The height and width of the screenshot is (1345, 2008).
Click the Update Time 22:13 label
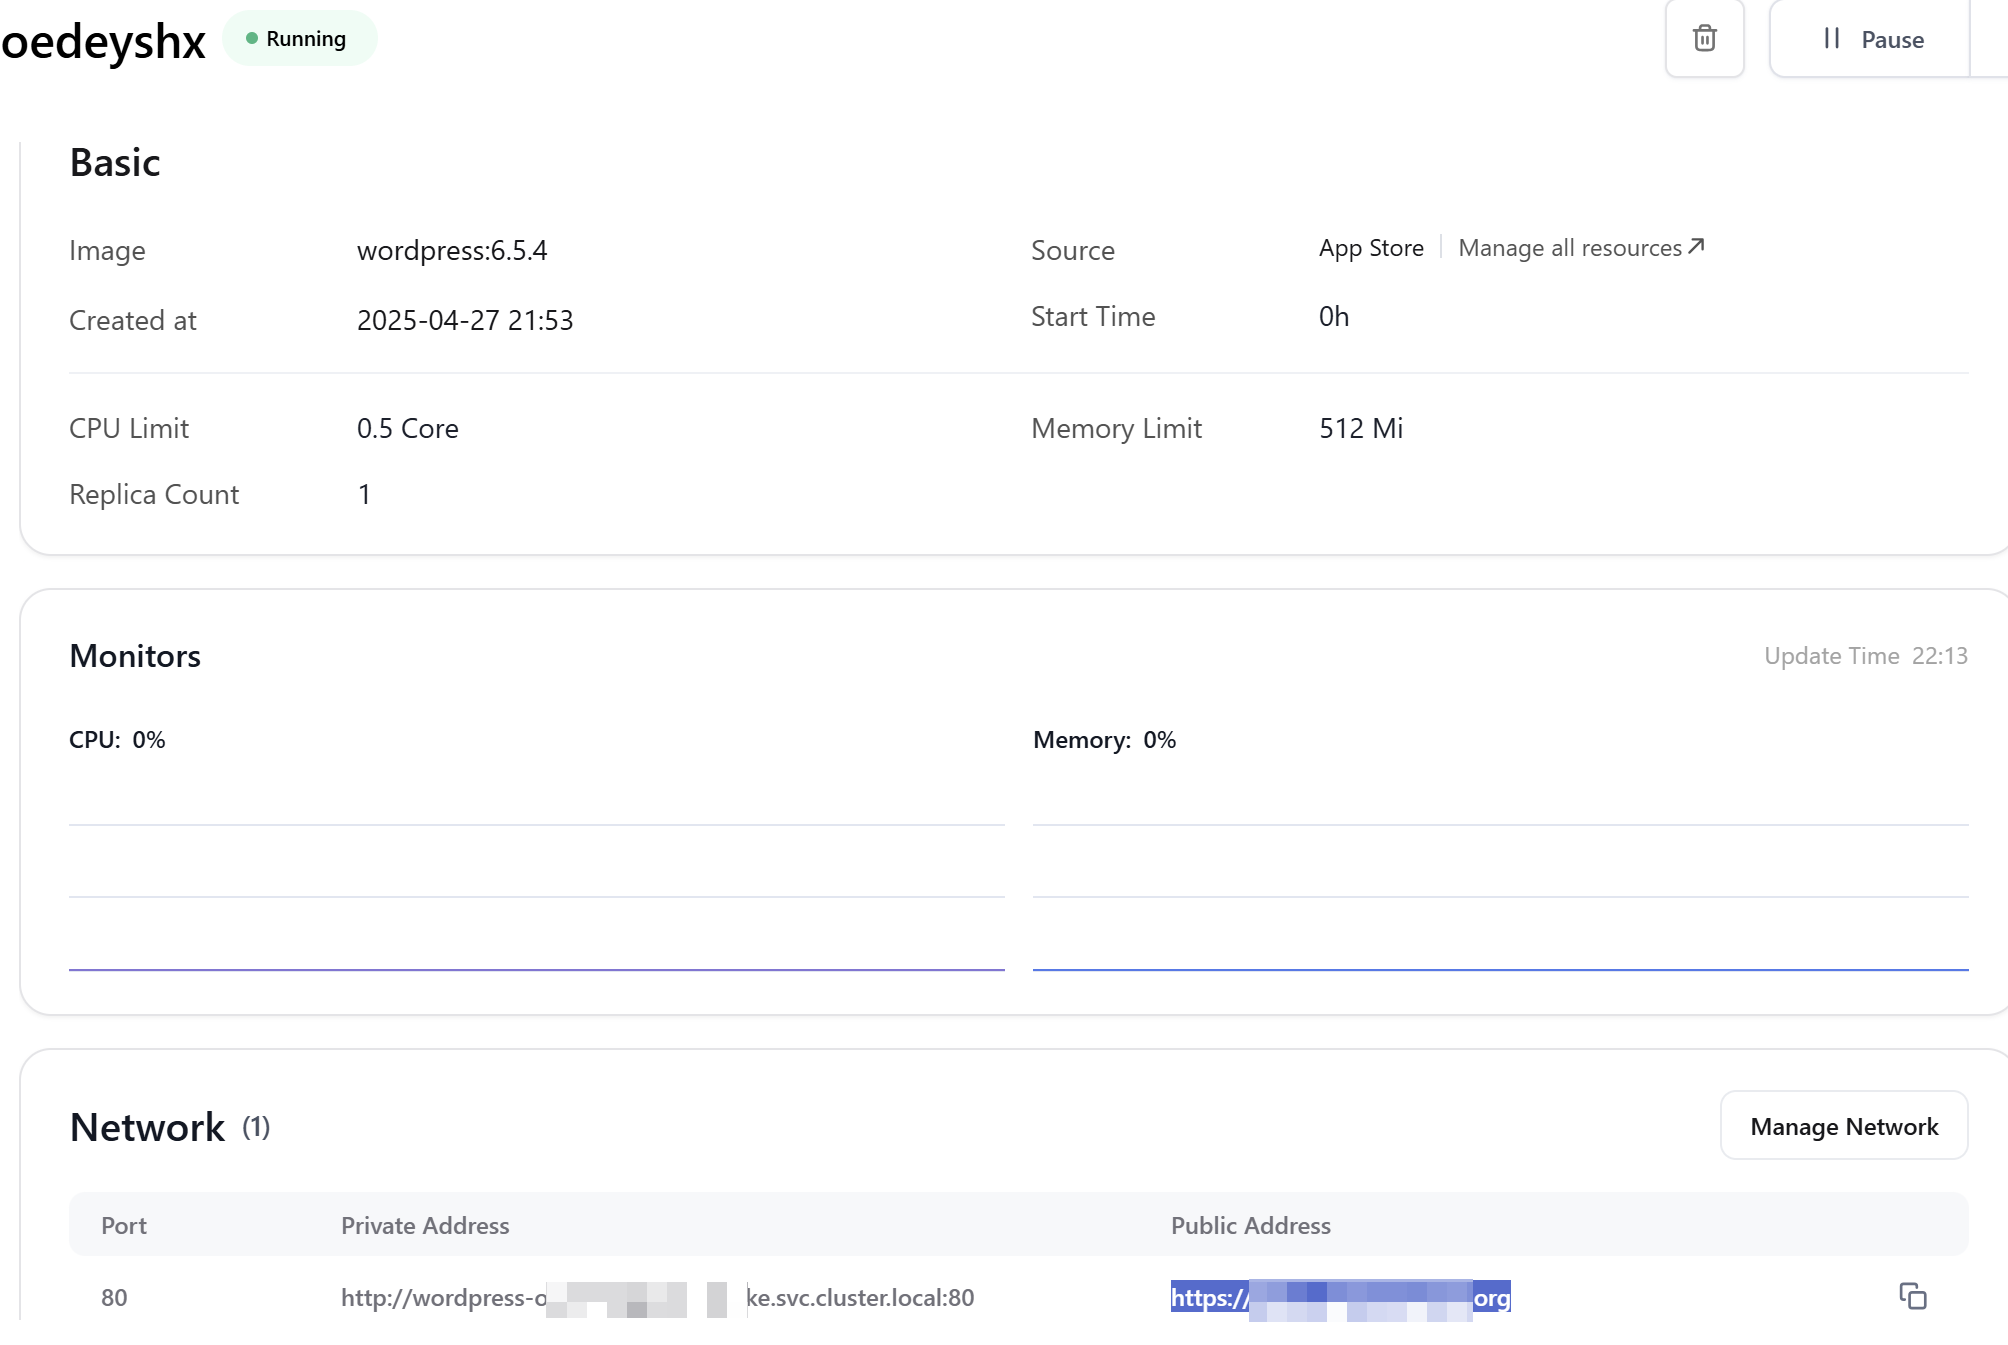pos(1866,656)
